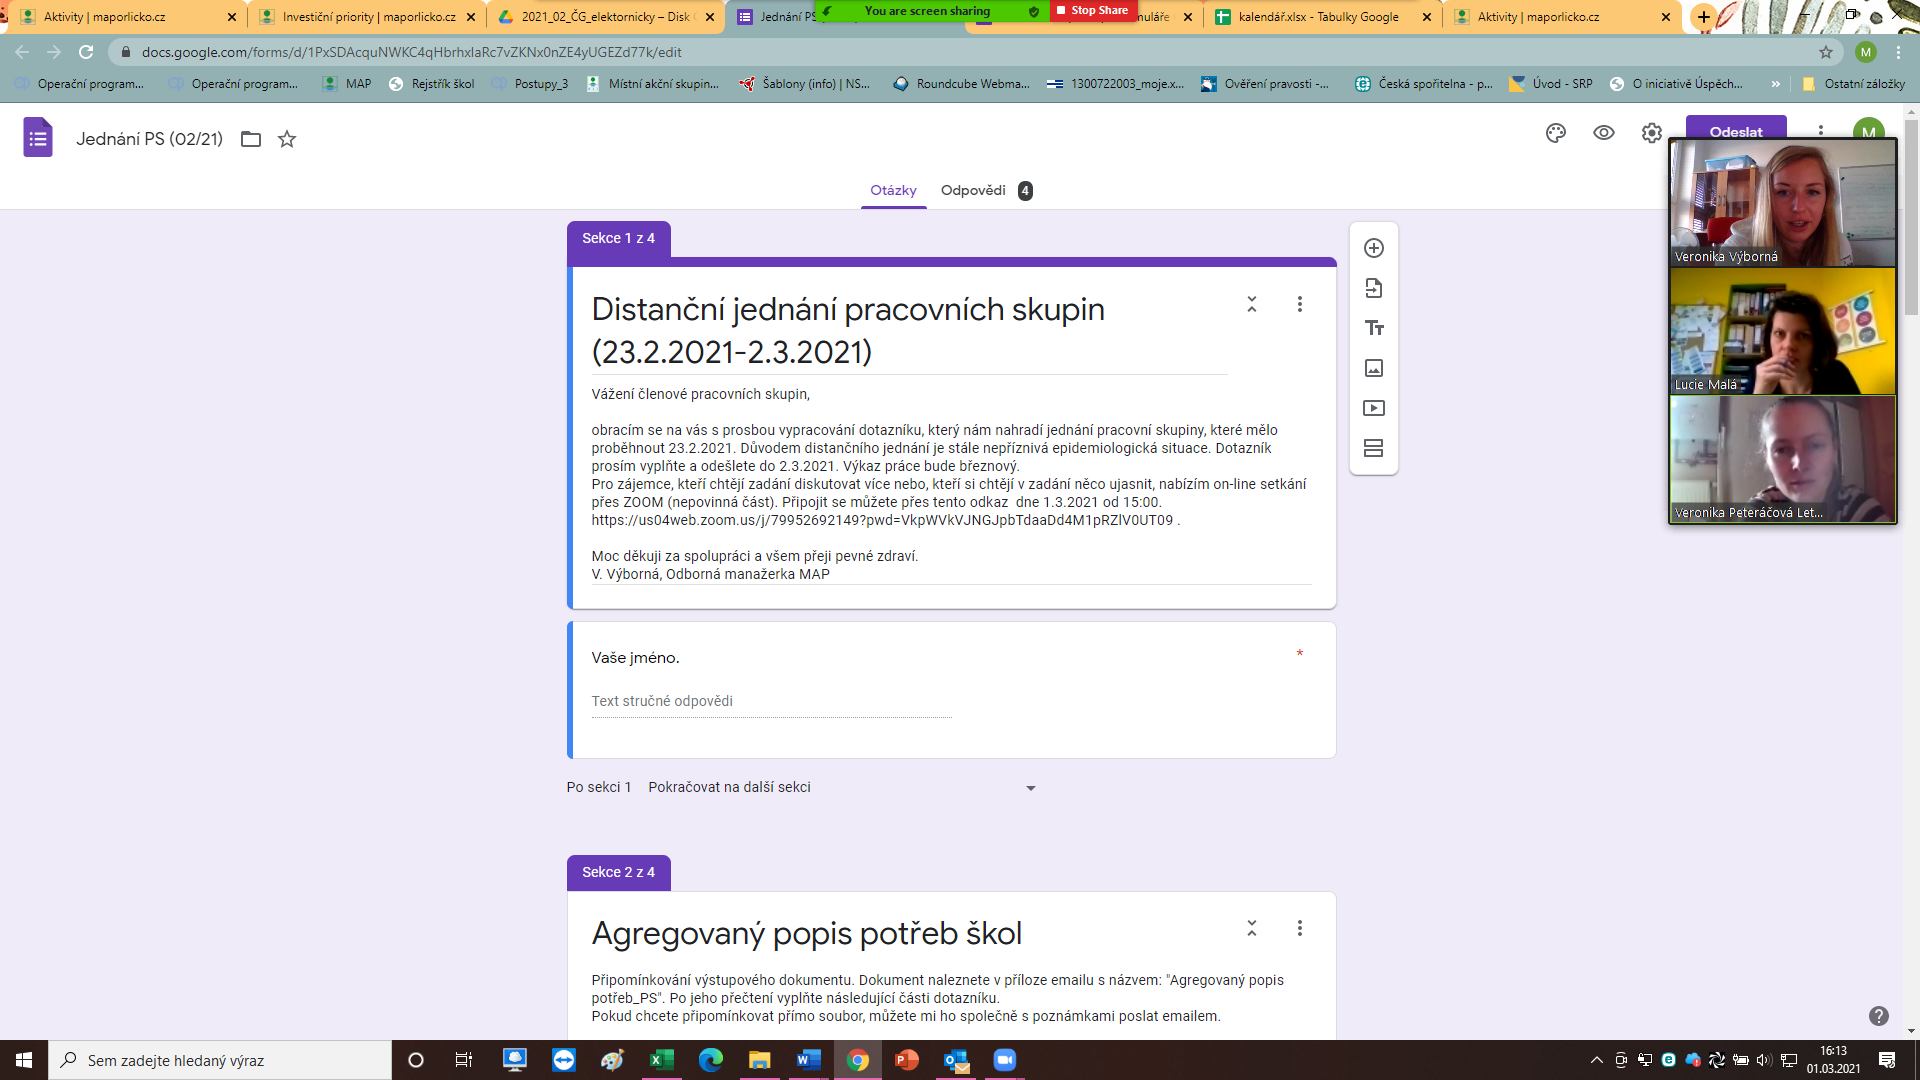Add a video to the form
Screen dimensions: 1920x1080
1373,408
